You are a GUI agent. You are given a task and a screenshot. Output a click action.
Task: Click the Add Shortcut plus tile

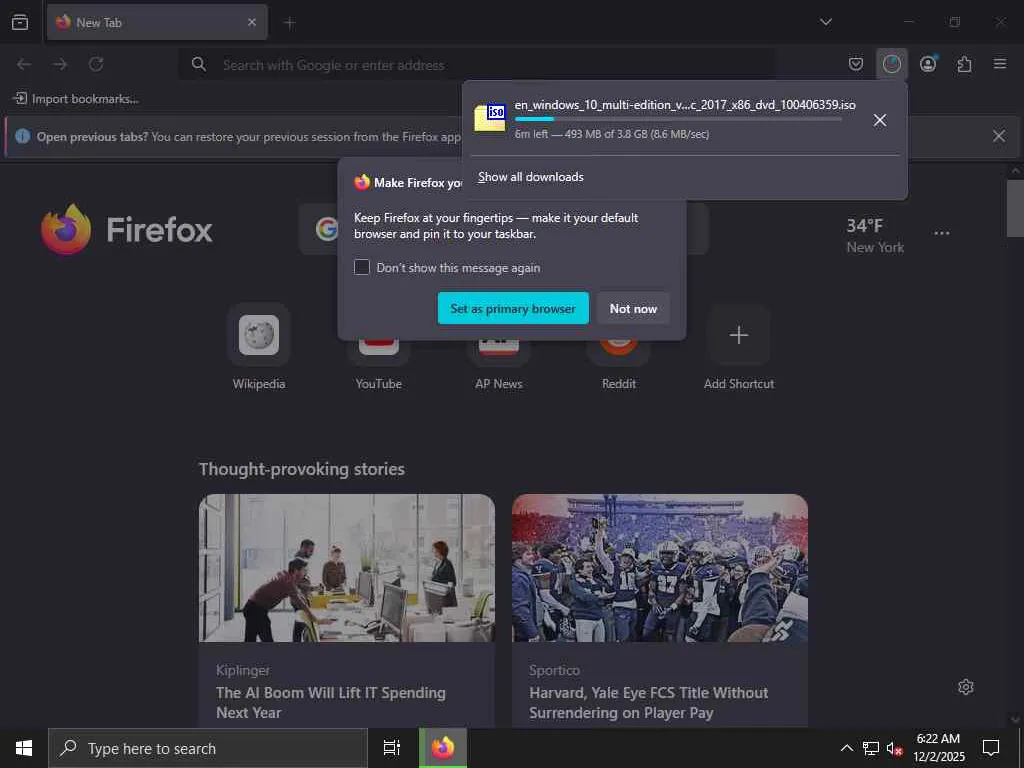click(739, 334)
